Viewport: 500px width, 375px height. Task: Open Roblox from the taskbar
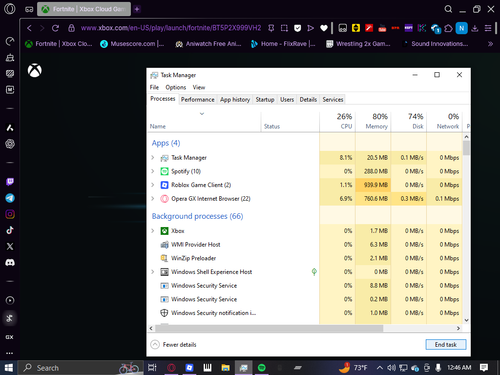[189, 368]
